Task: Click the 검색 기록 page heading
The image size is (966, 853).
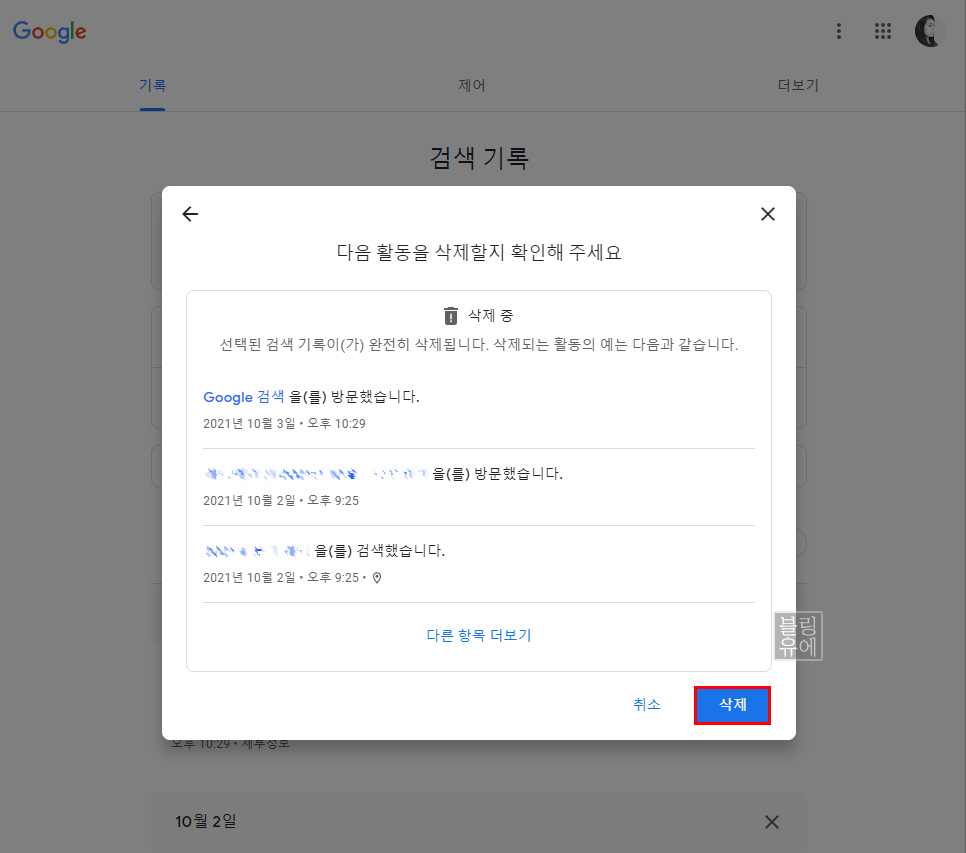Action: [x=478, y=158]
